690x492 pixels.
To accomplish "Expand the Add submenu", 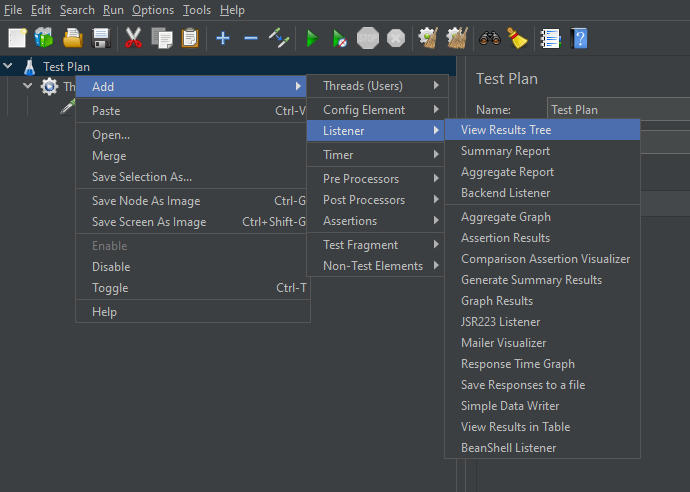I will point(191,86).
